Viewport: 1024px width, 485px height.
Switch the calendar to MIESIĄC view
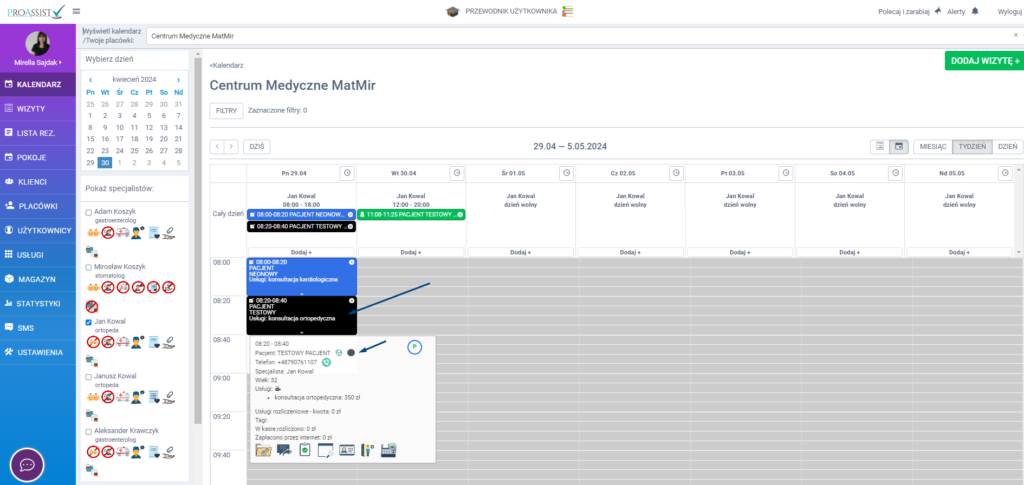tap(932, 146)
